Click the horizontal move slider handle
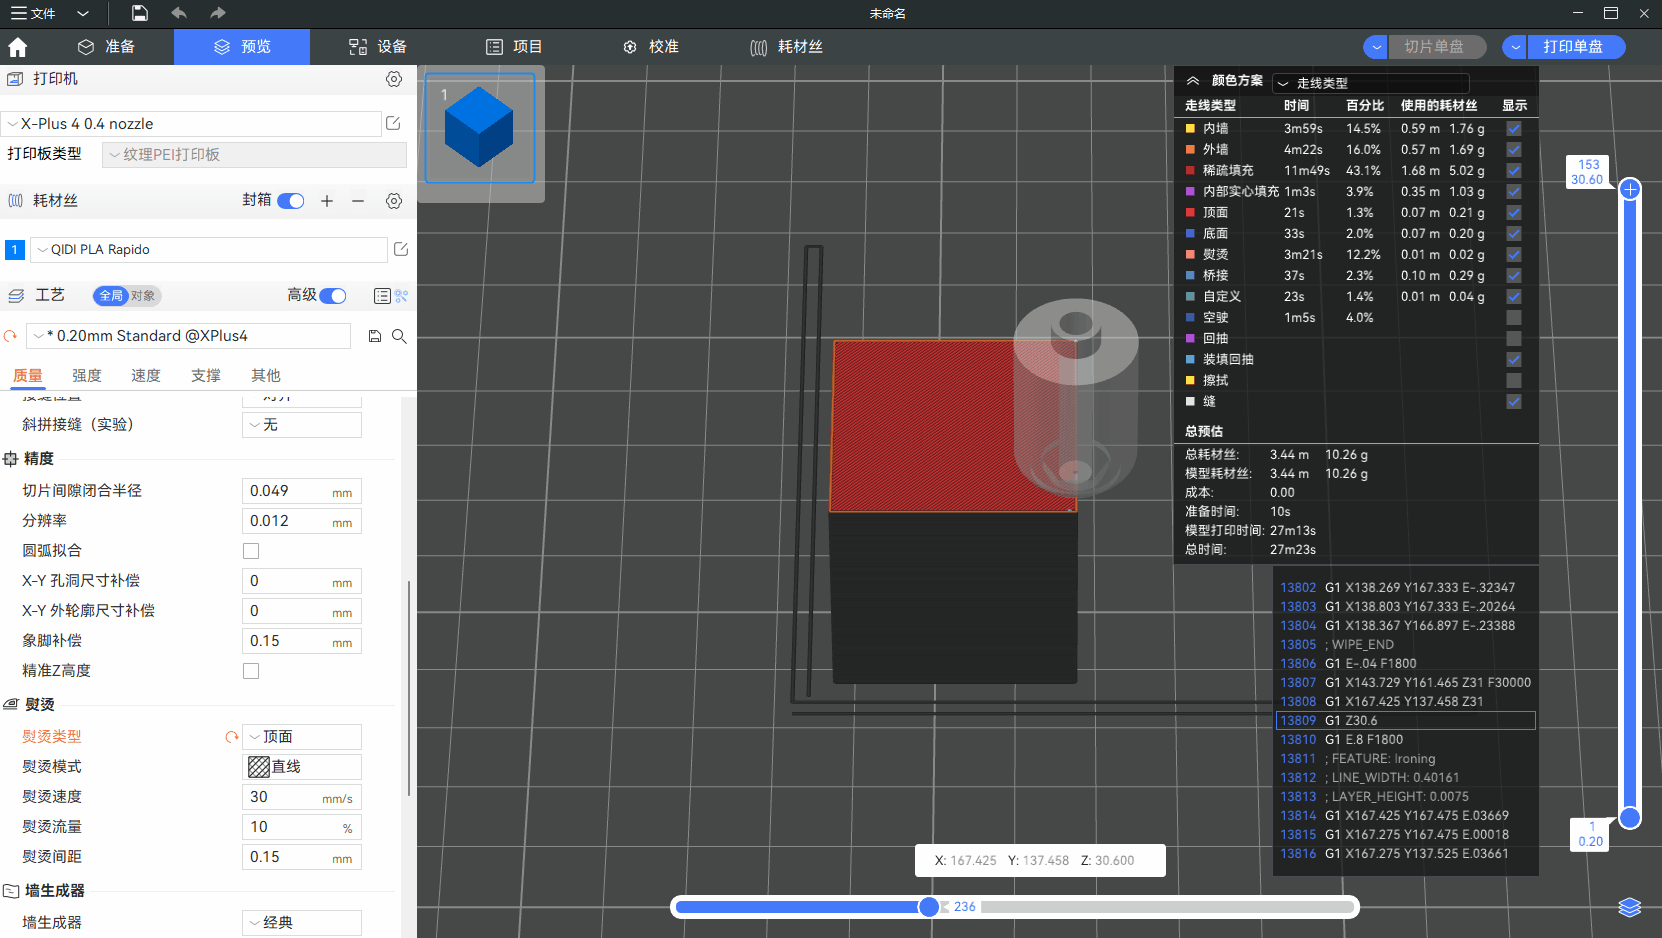The height and width of the screenshot is (938, 1662). [929, 907]
